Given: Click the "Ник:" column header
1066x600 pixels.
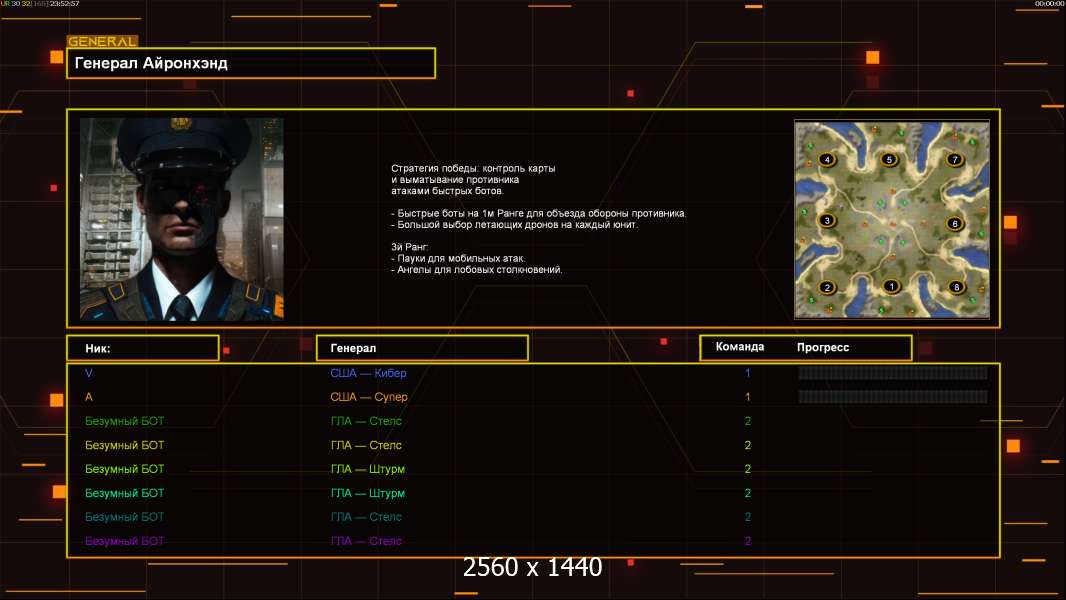Looking at the screenshot, I should 142,348.
